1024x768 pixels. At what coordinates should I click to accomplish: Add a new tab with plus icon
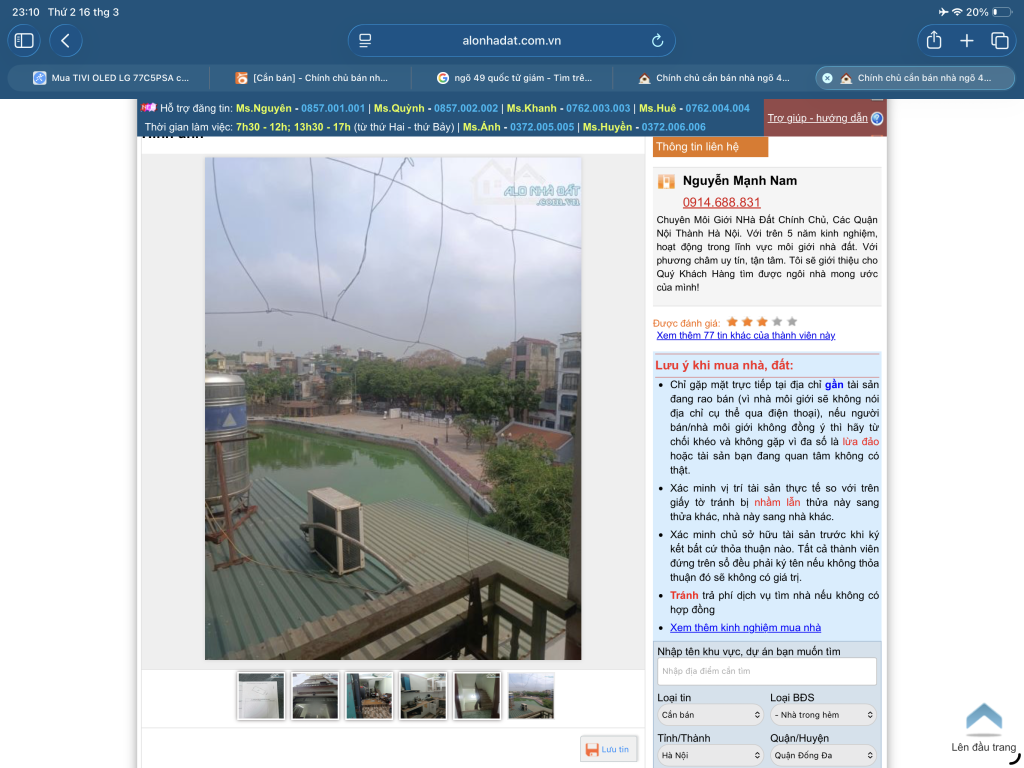pyautogui.click(x=967, y=40)
